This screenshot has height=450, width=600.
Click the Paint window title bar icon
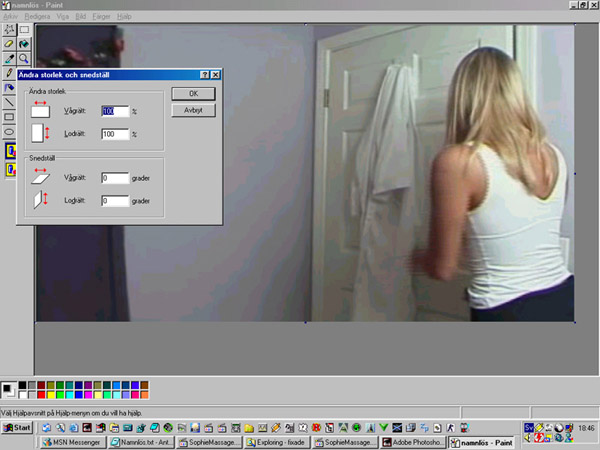click(6, 5)
